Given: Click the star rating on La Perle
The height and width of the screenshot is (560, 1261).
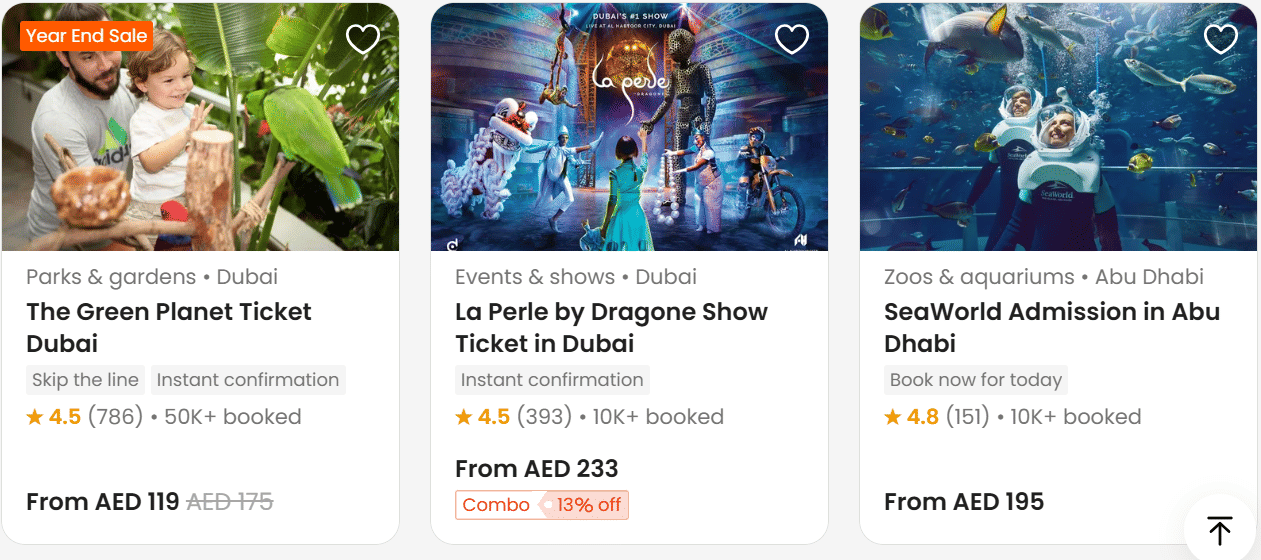Looking at the screenshot, I should click(483, 417).
